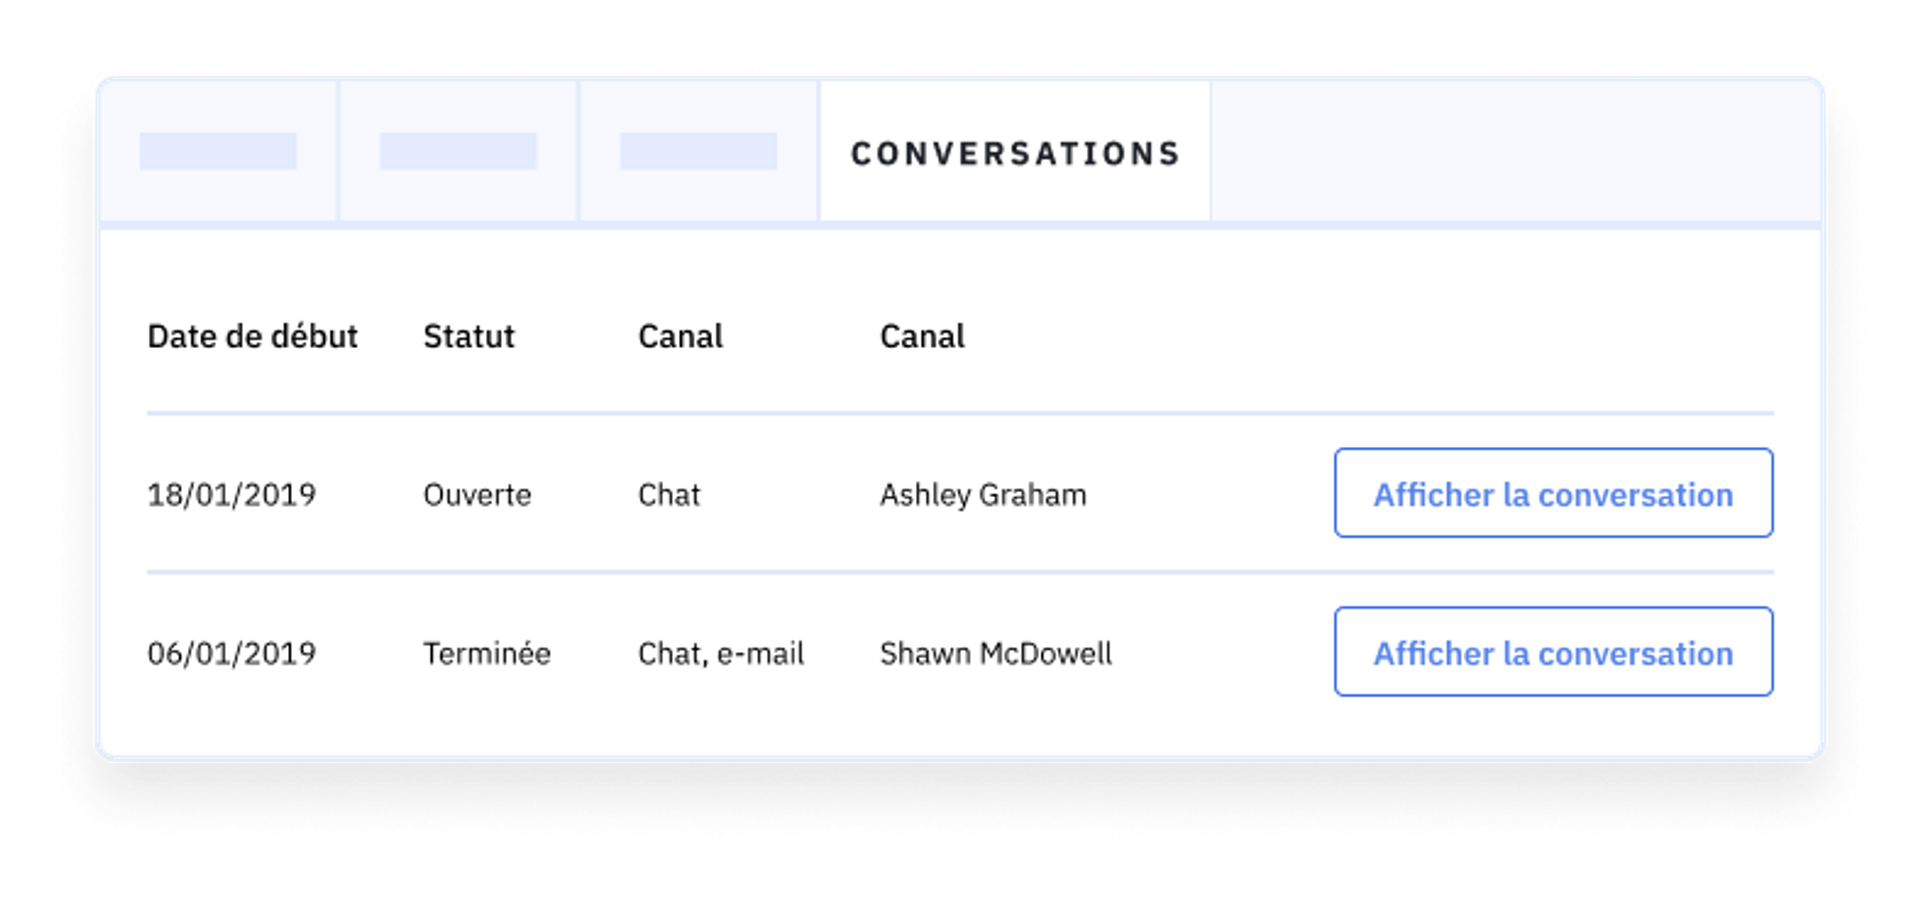The width and height of the screenshot is (1920, 923).
Task: Click the Statut column header
Action: click(469, 337)
